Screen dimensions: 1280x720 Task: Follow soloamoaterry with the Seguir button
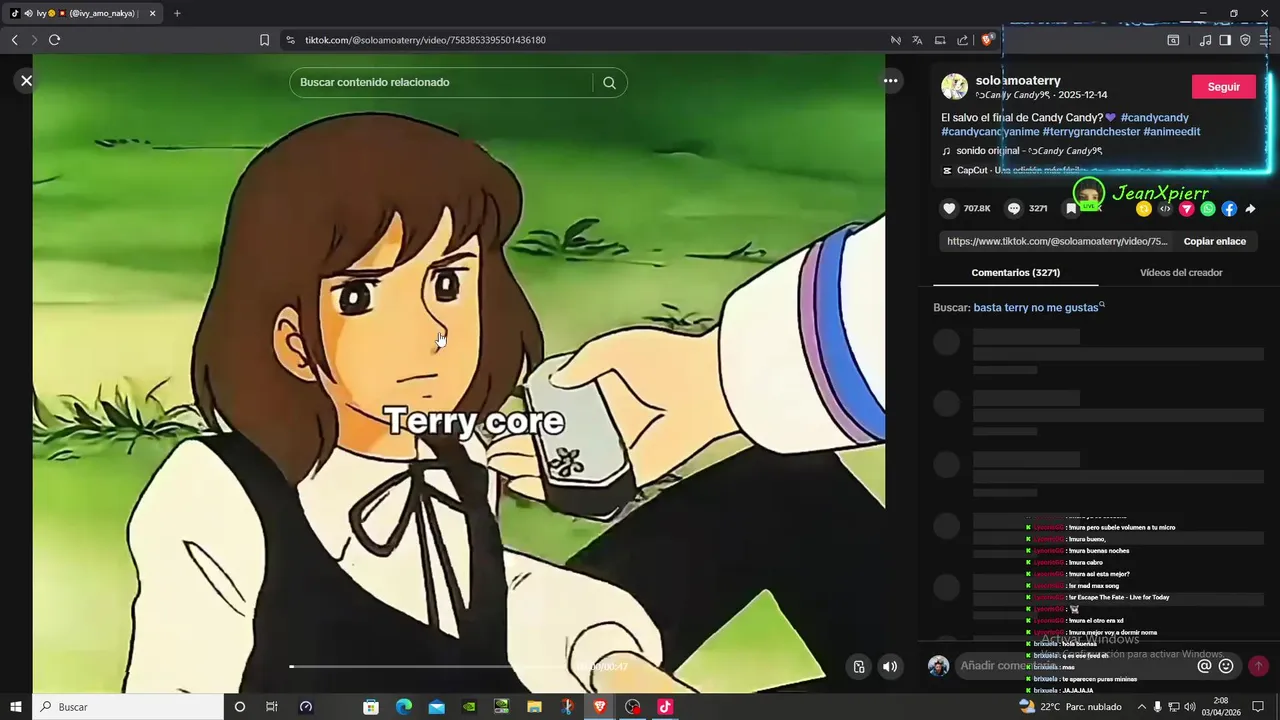[1223, 87]
